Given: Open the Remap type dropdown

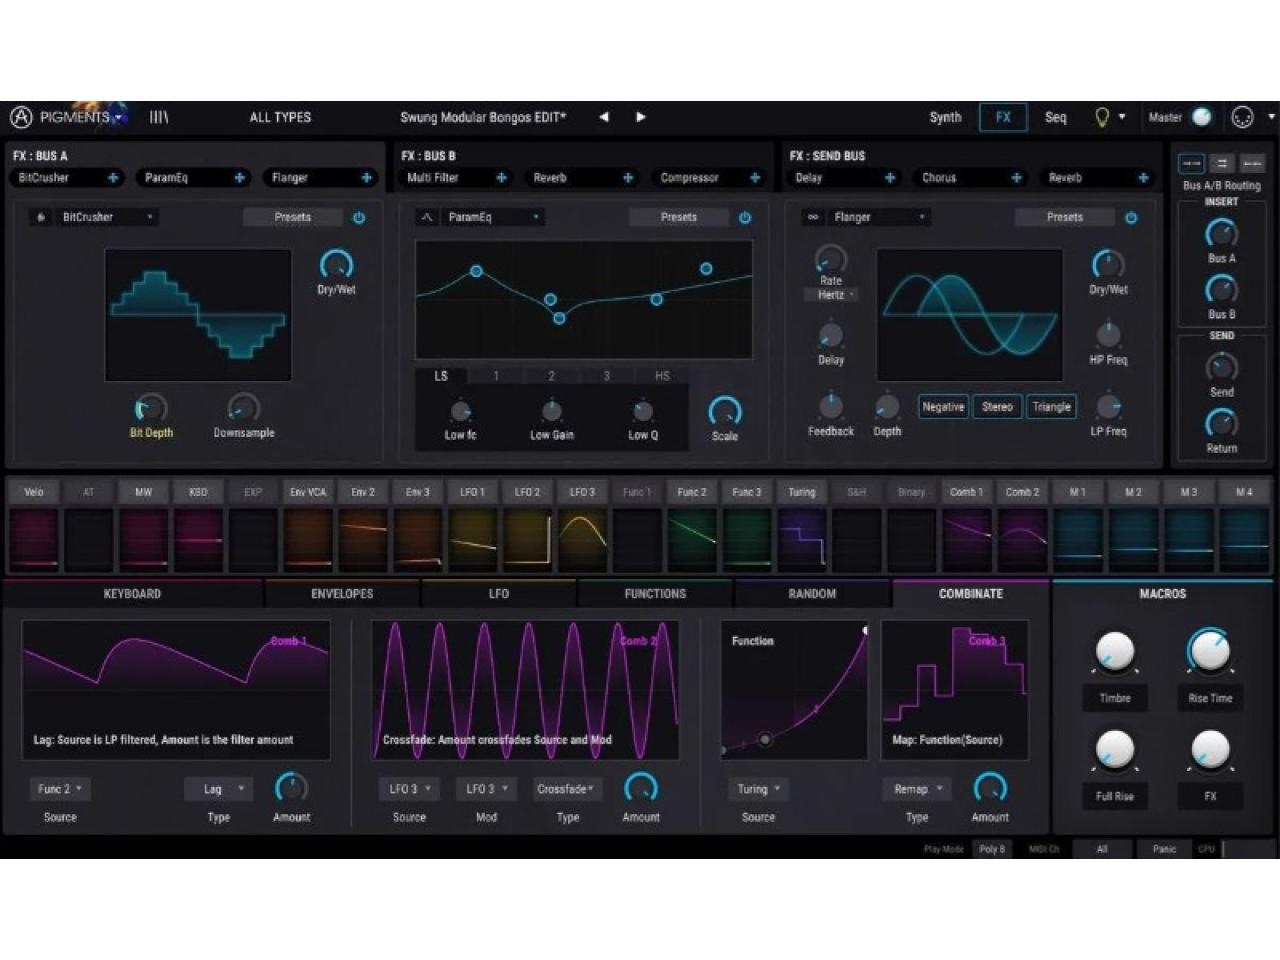Looking at the screenshot, I should 917,789.
